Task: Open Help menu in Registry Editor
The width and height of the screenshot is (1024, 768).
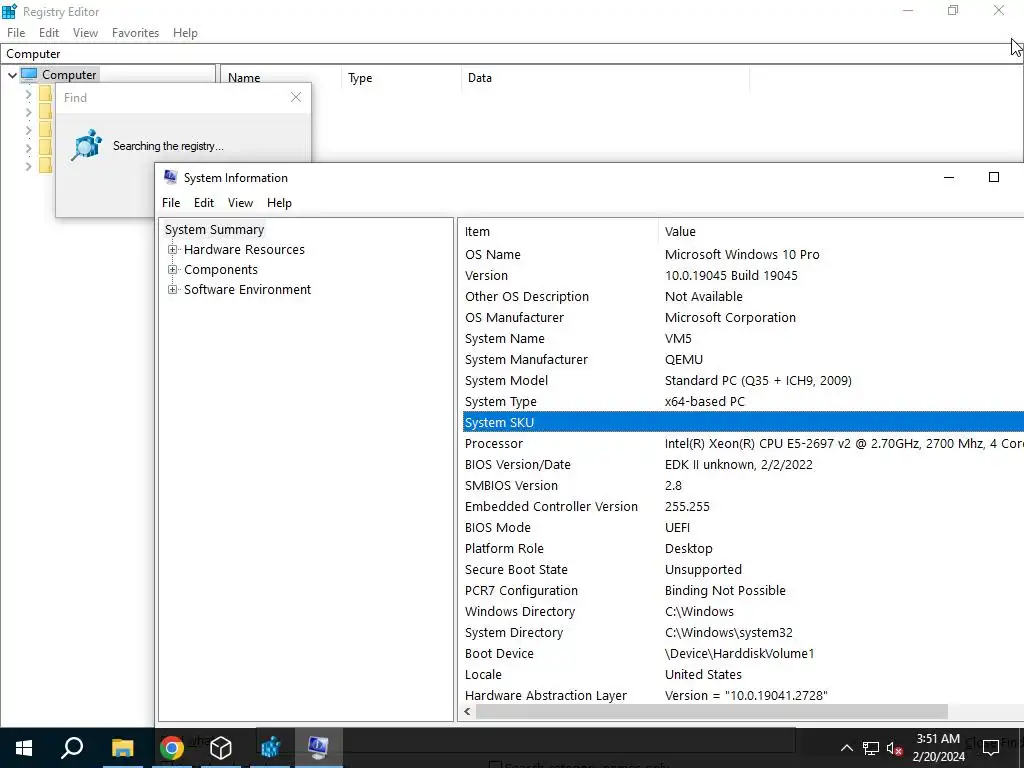Action: coord(185,33)
